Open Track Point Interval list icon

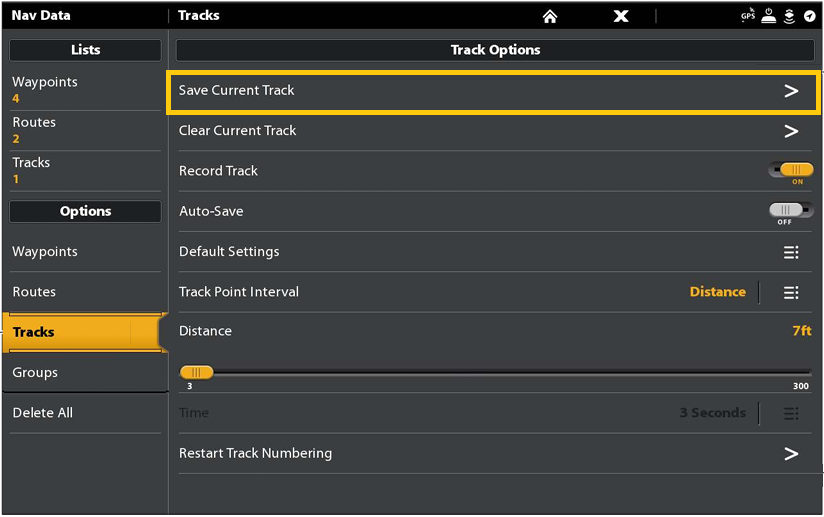[791, 292]
